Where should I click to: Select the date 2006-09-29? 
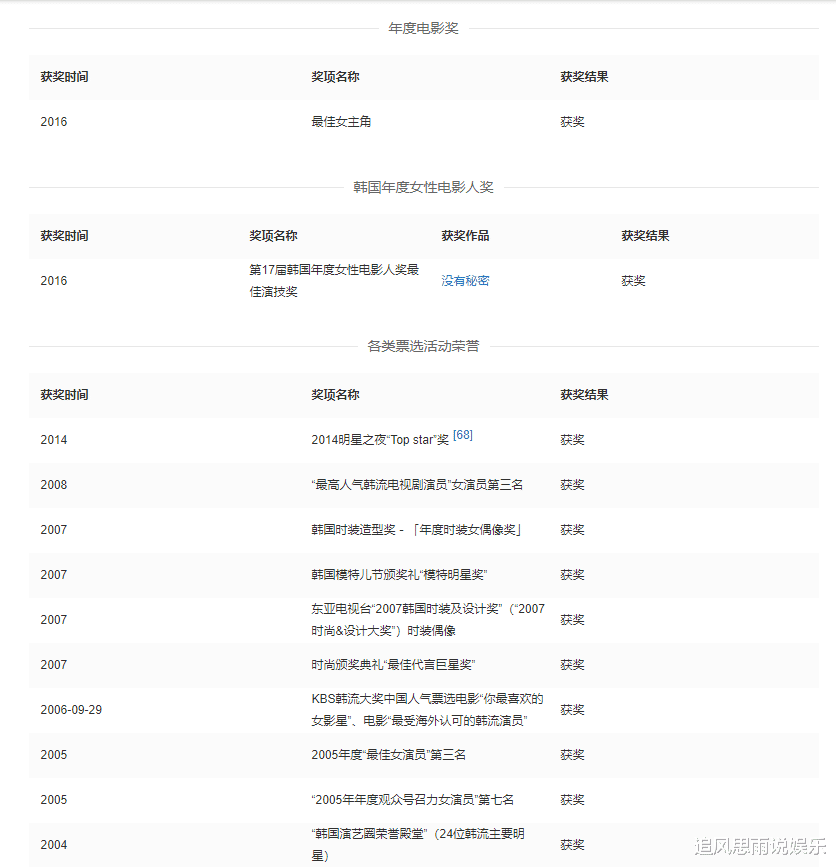click(71, 710)
